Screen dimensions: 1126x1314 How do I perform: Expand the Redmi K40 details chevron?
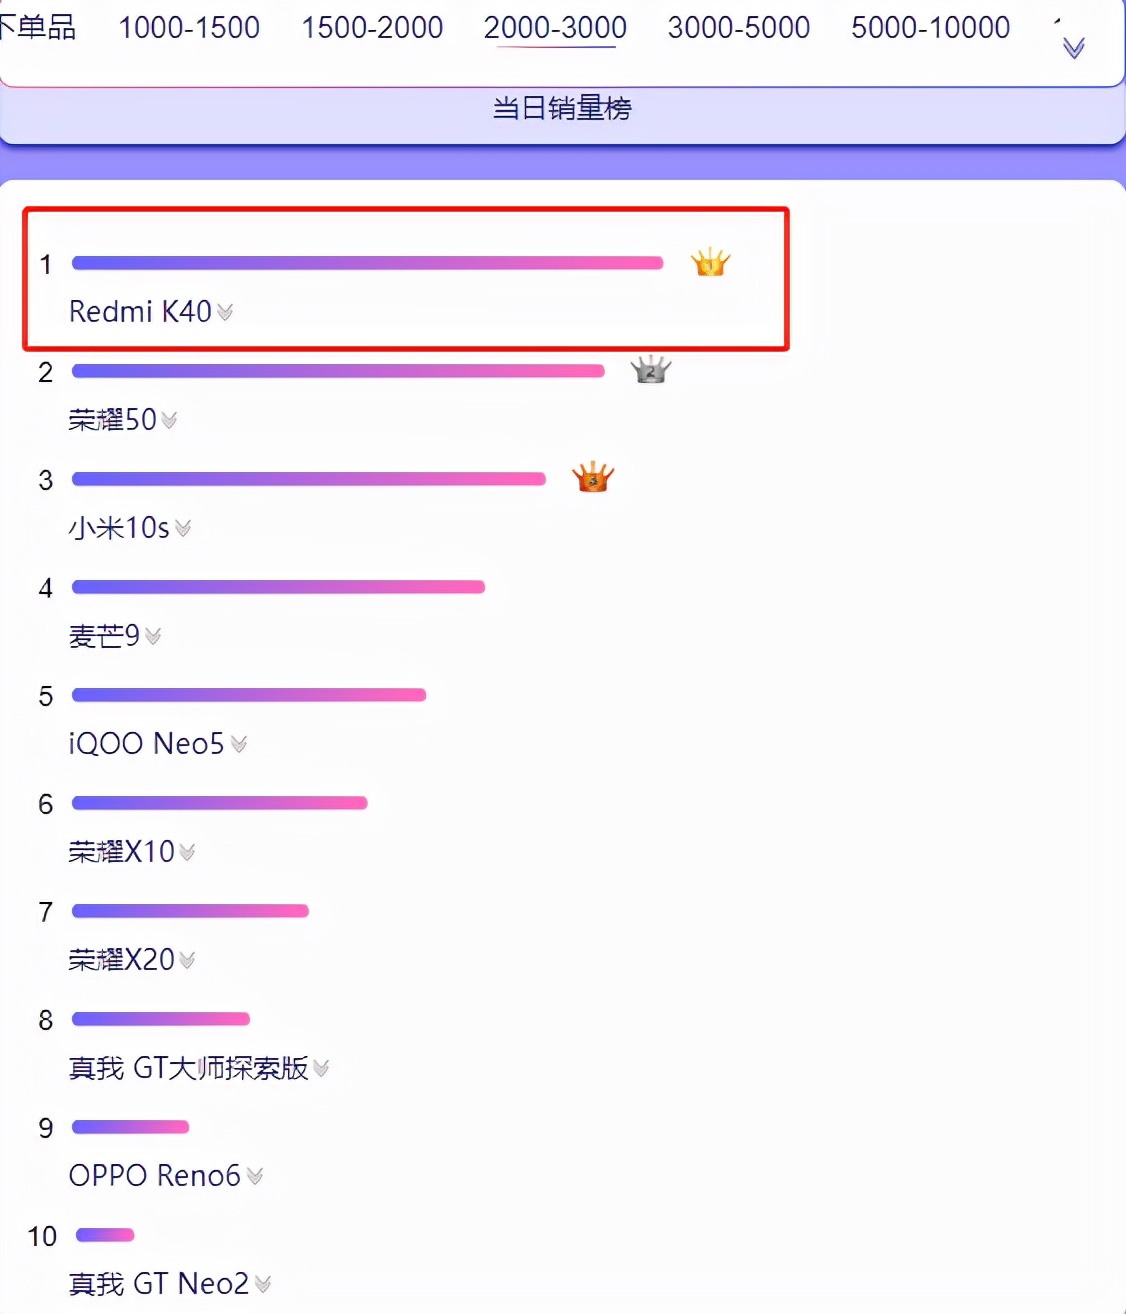point(225,313)
